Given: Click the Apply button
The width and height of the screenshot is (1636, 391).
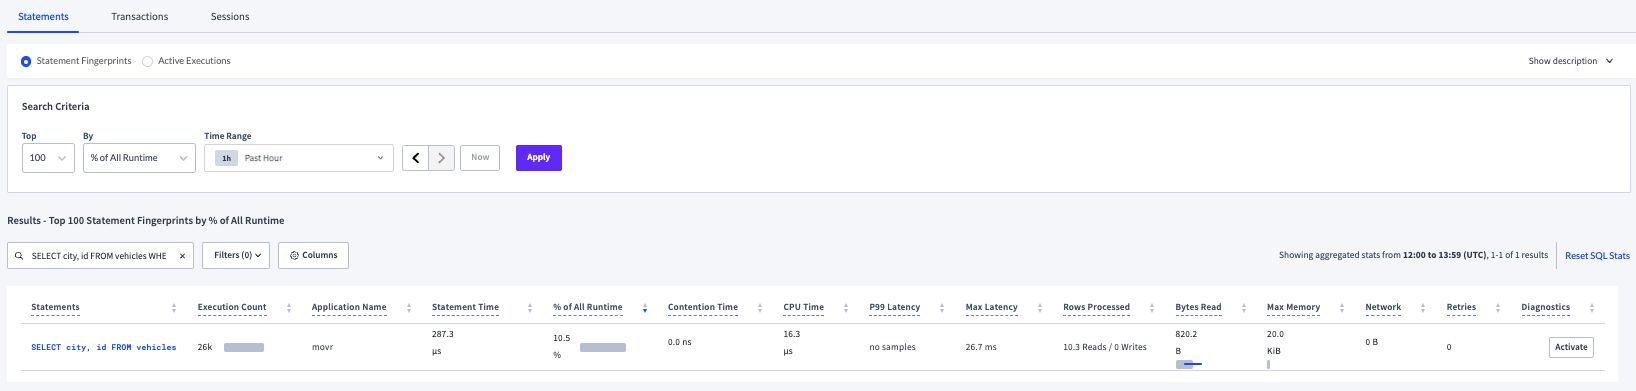Looking at the screenshot, I should point(539,158).
